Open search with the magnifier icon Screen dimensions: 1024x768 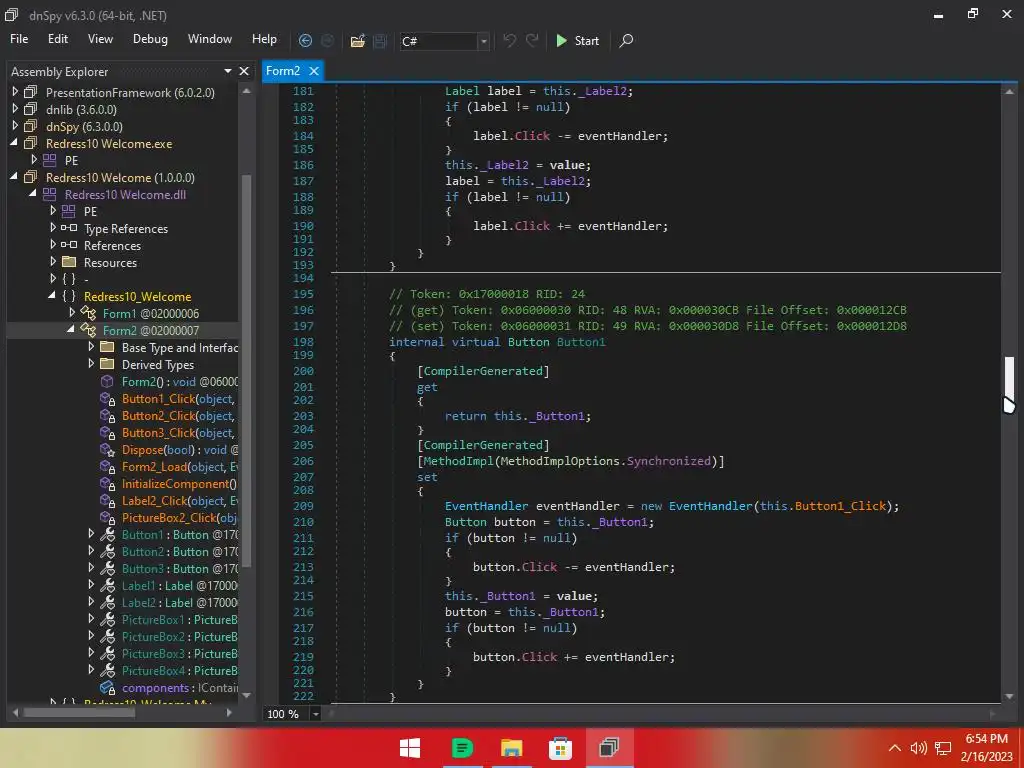(x=626, y=40)
